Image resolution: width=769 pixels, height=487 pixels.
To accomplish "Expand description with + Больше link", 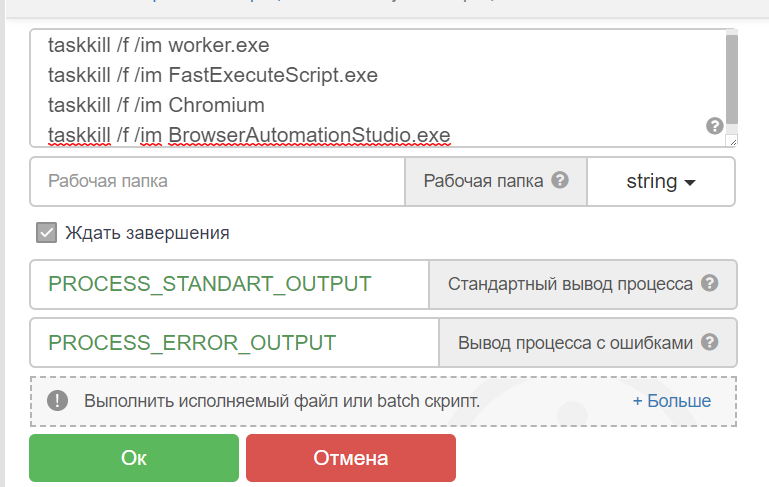I will click(671, 401).
